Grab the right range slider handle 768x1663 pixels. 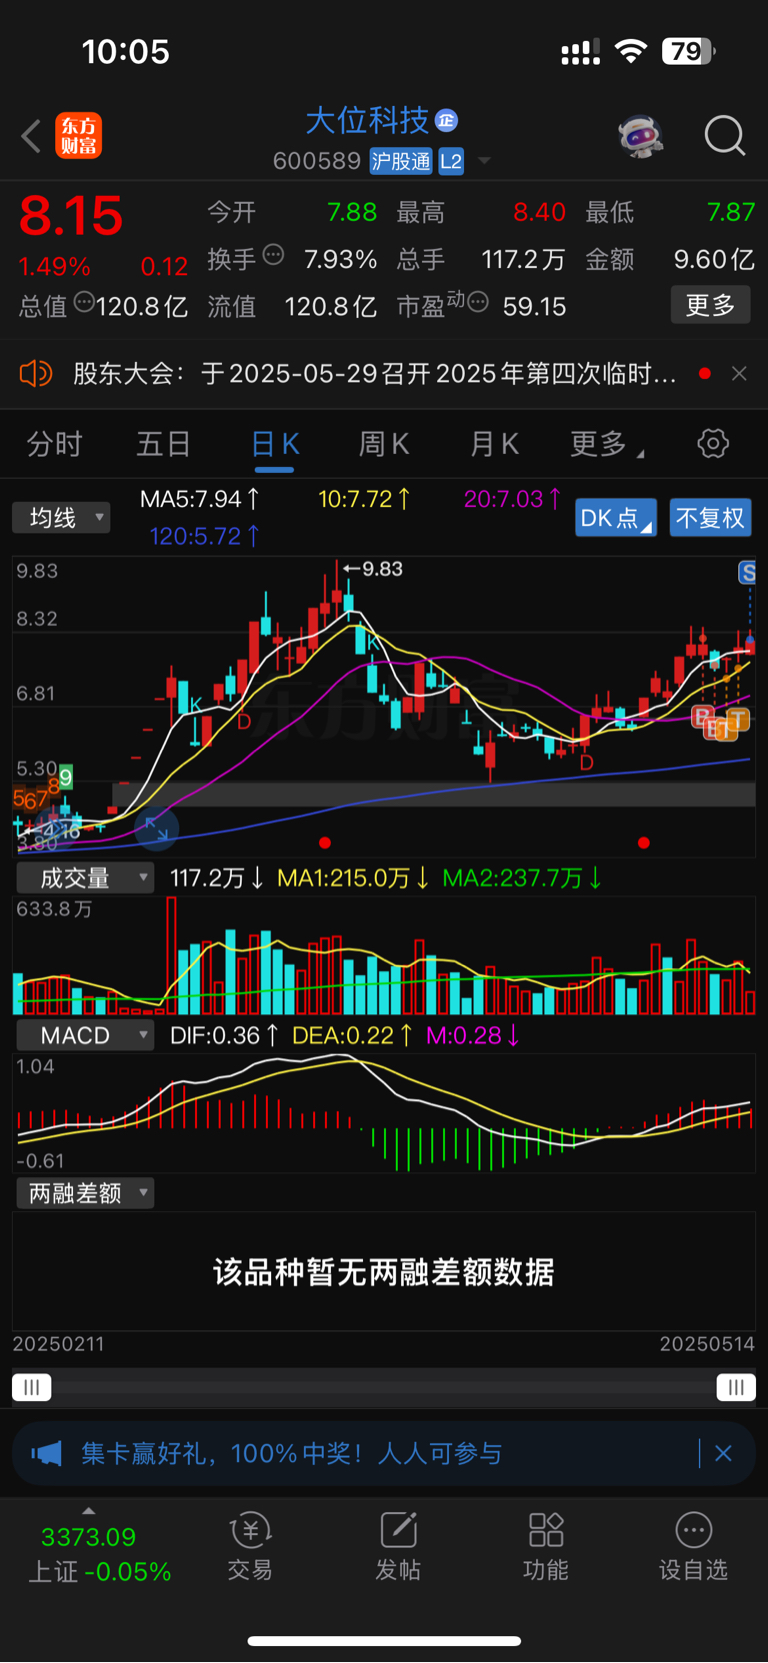coord(736,1387)
